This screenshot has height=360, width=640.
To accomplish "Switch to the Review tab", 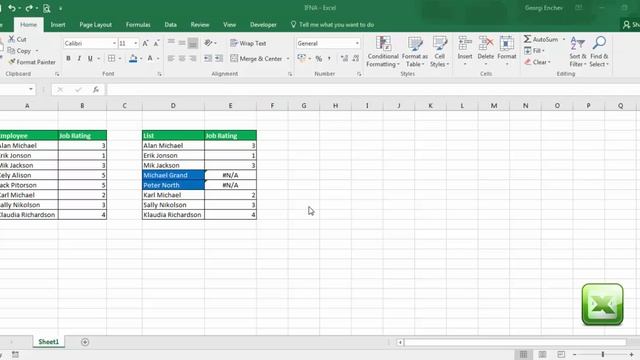I will pos(200,25).
